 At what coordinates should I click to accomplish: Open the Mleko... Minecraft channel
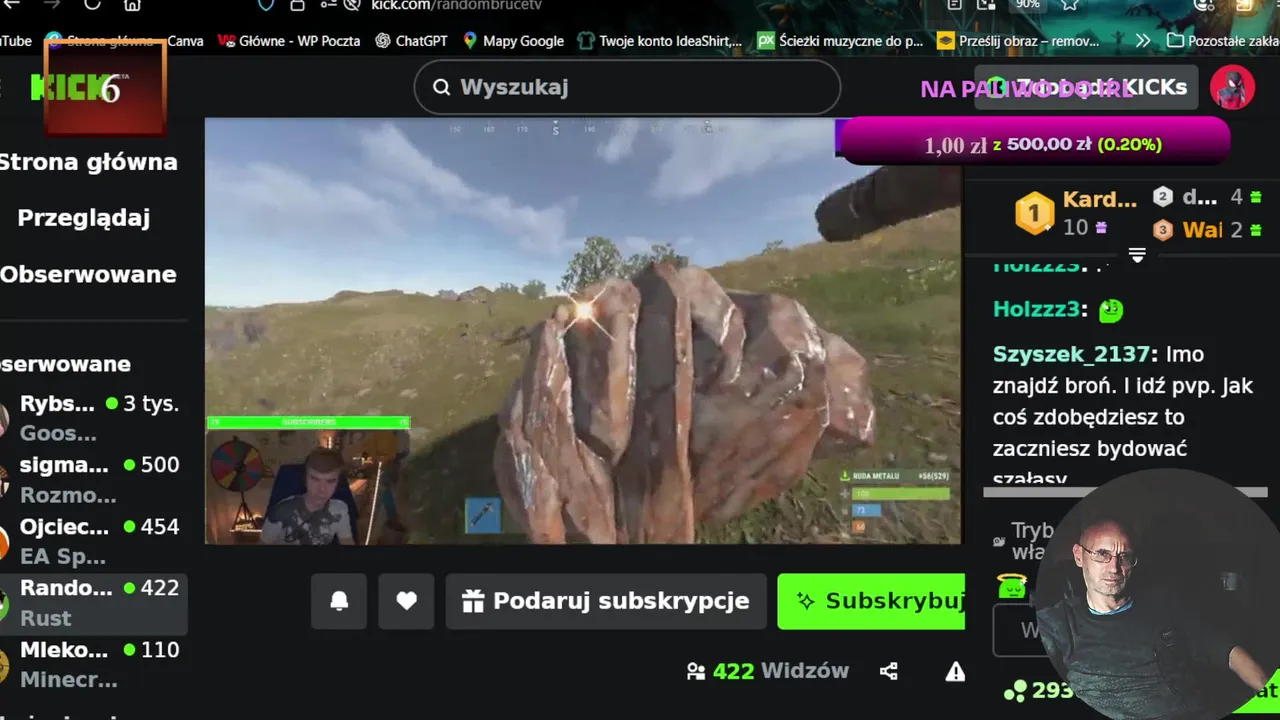click(94, 664)
